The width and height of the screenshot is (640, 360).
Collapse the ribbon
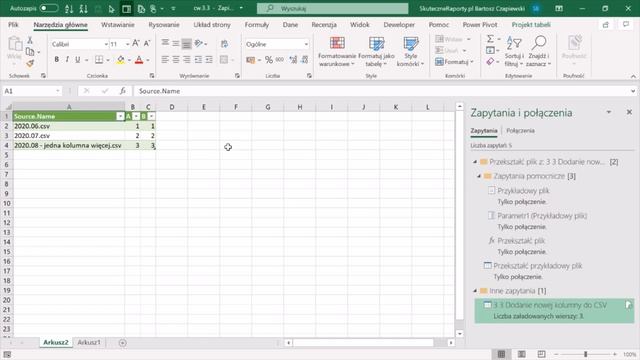(x=633, y=76)
